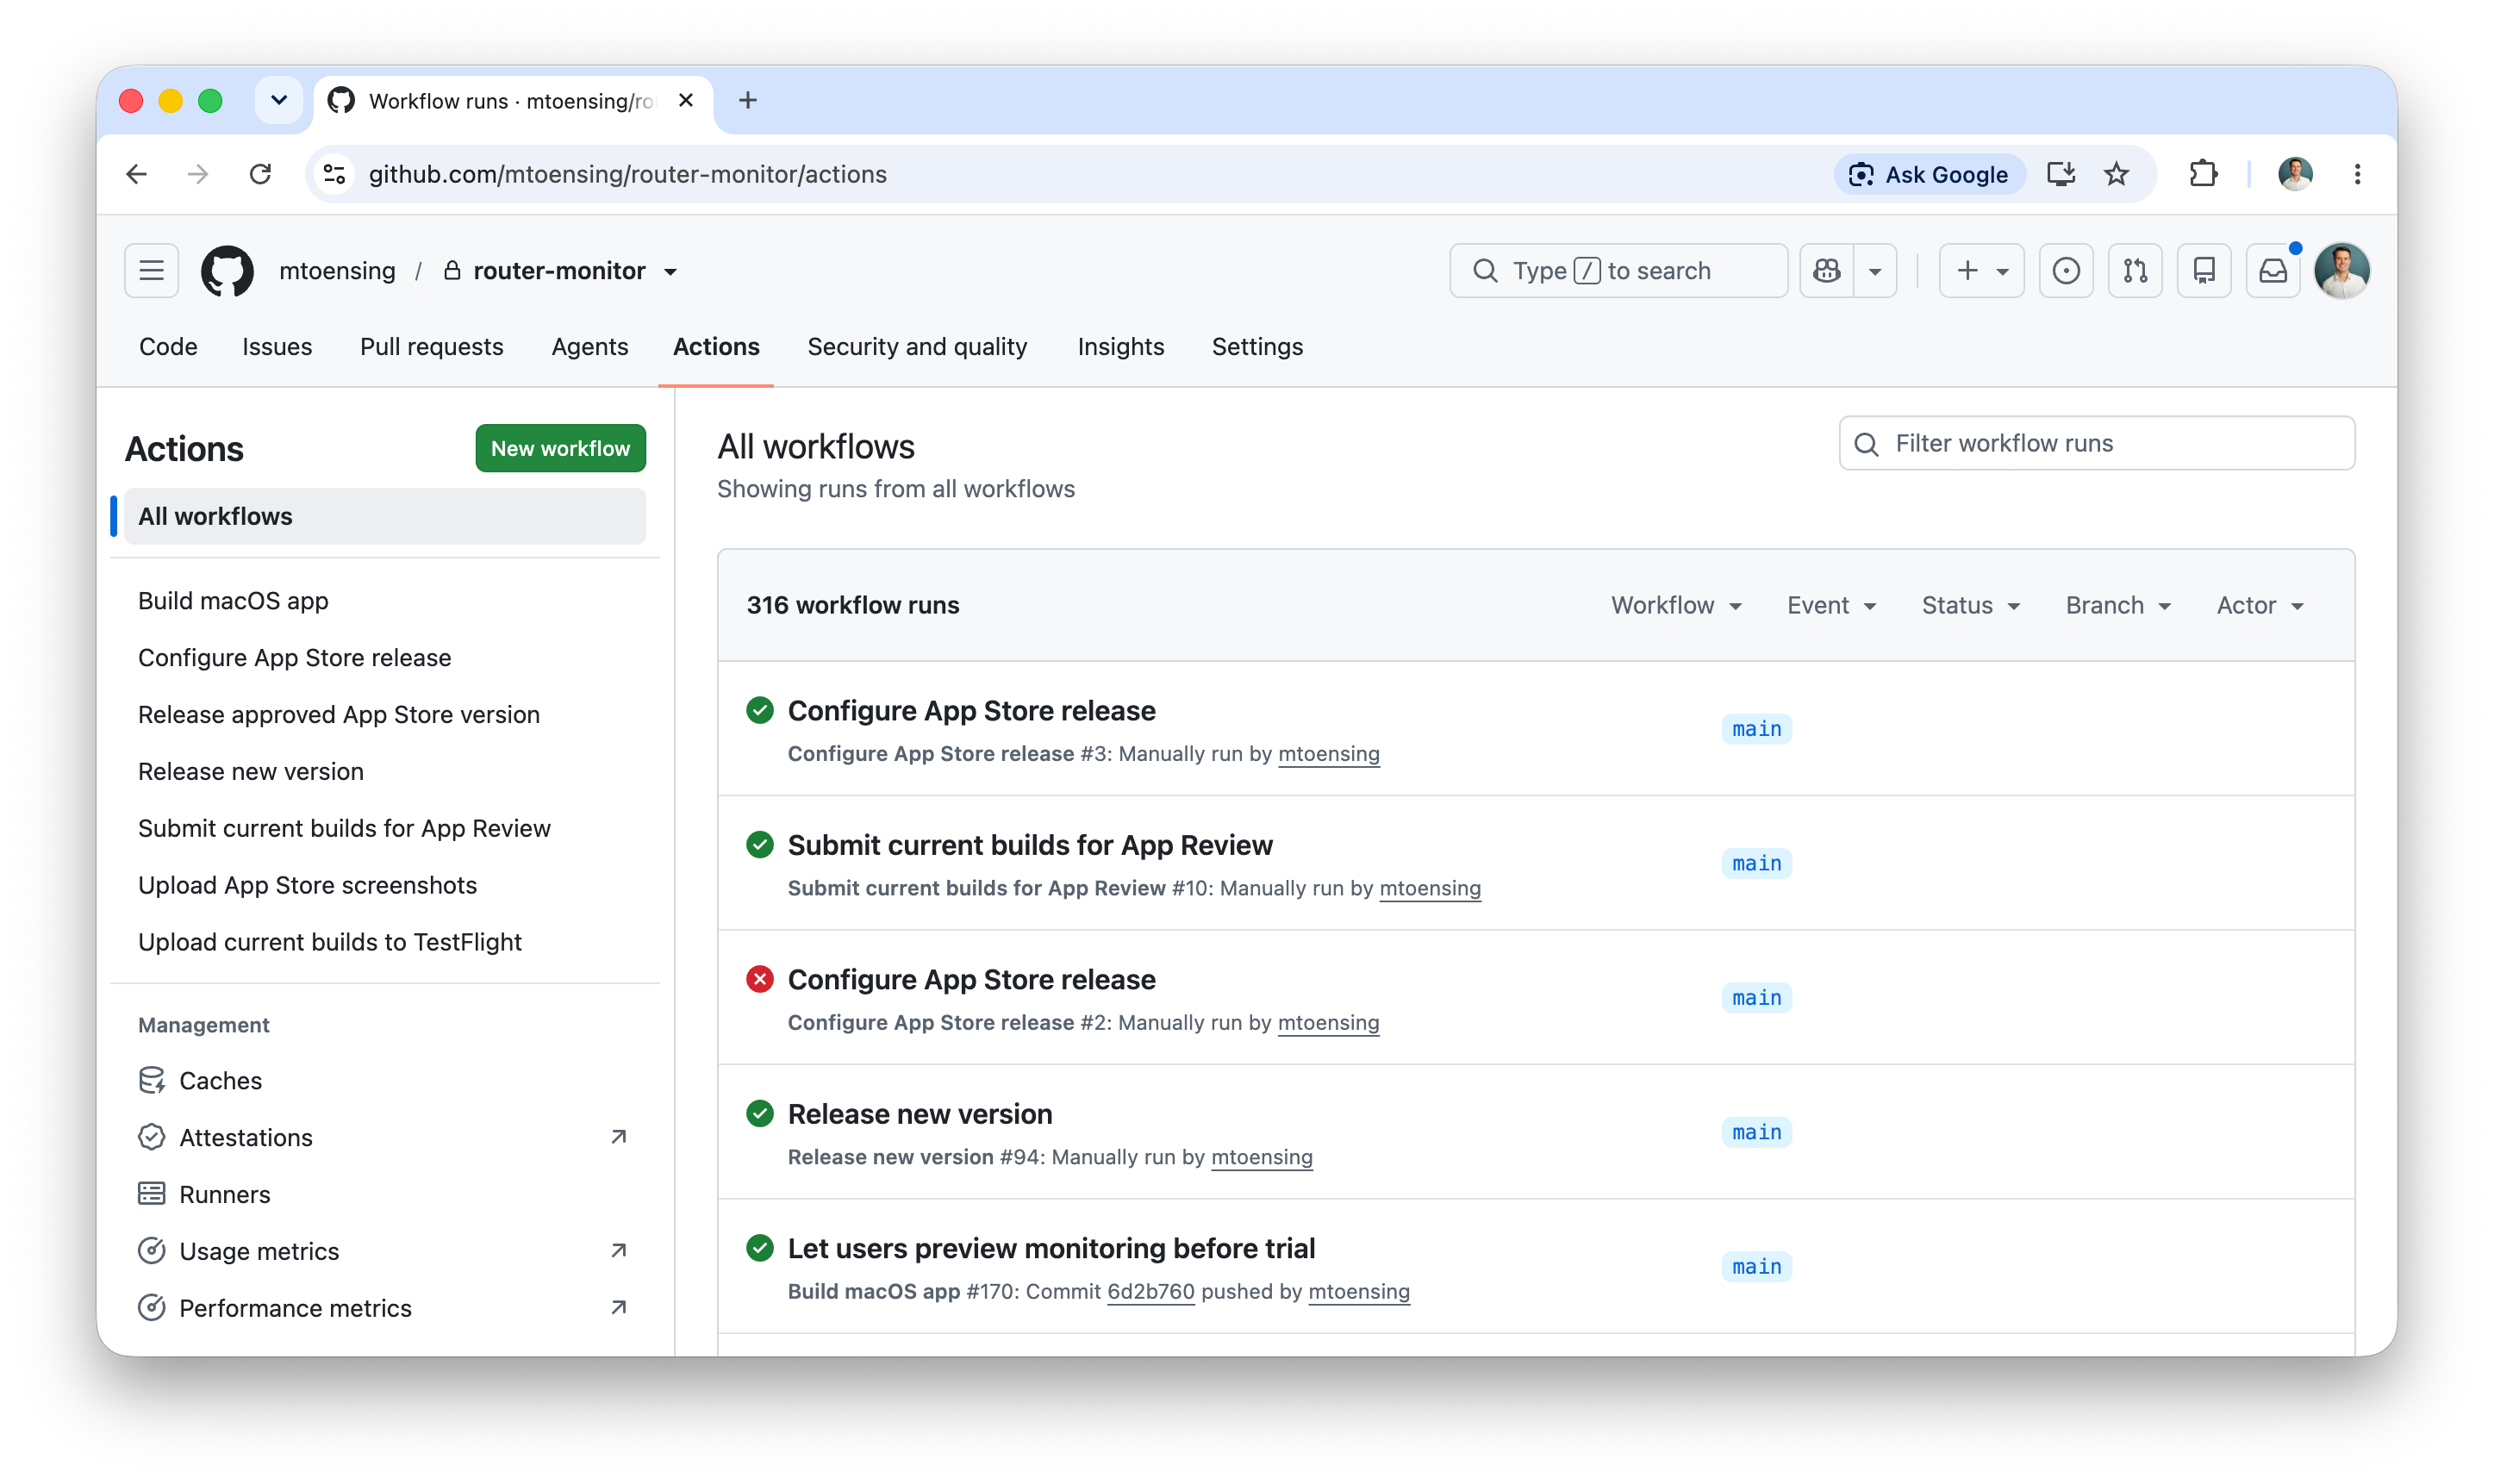Close the Workflow runs browser tab
2494x1484 pixels.
tap(685, 101)
